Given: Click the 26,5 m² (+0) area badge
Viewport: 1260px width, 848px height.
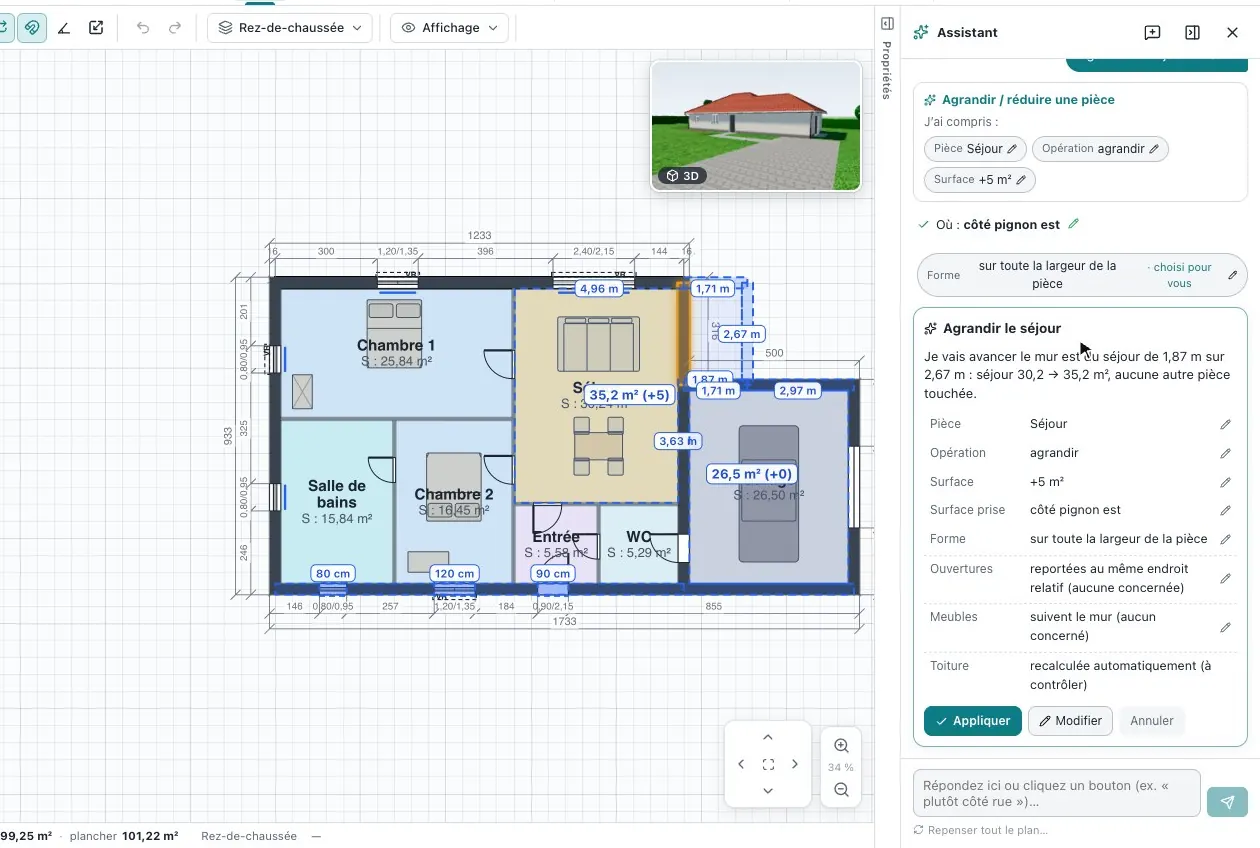Looking at the screenshot, I should [751, 474].
